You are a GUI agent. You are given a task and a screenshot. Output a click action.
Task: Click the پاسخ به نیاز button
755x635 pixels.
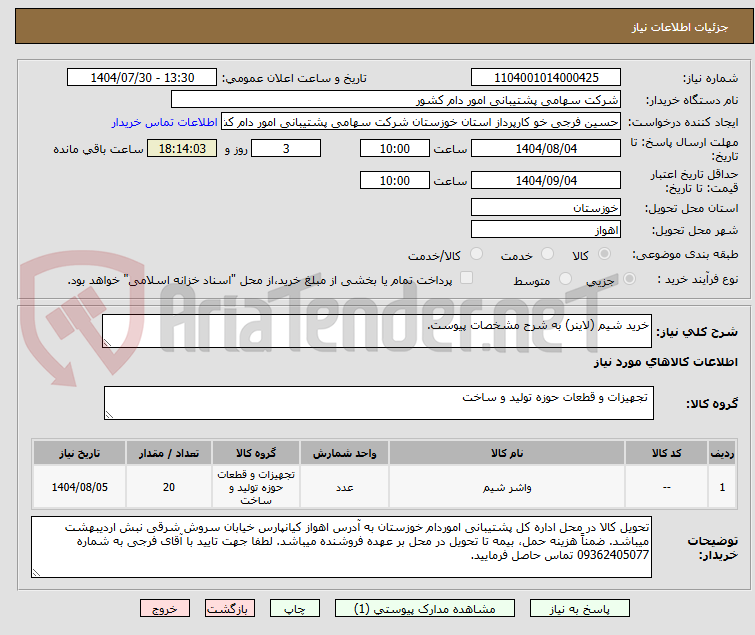(x=580, y=609)
